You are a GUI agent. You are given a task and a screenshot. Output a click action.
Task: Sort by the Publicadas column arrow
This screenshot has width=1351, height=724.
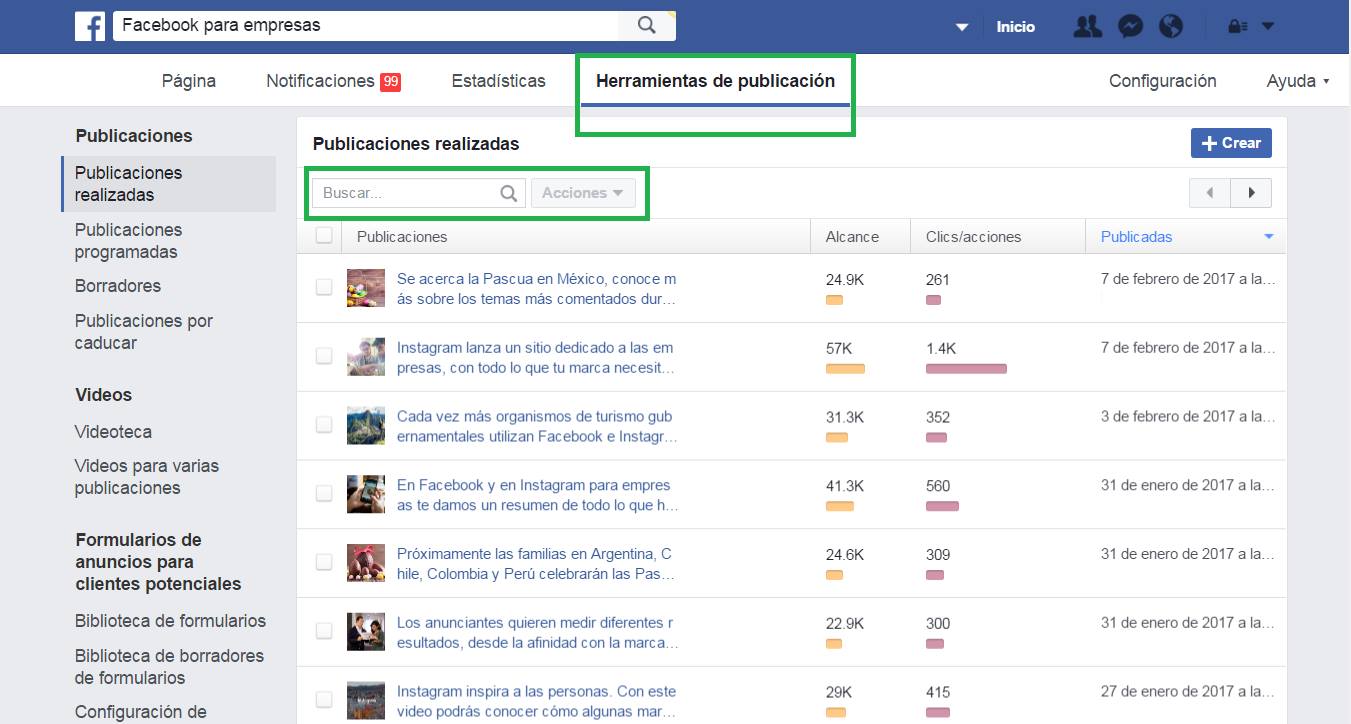point(1269,237)
